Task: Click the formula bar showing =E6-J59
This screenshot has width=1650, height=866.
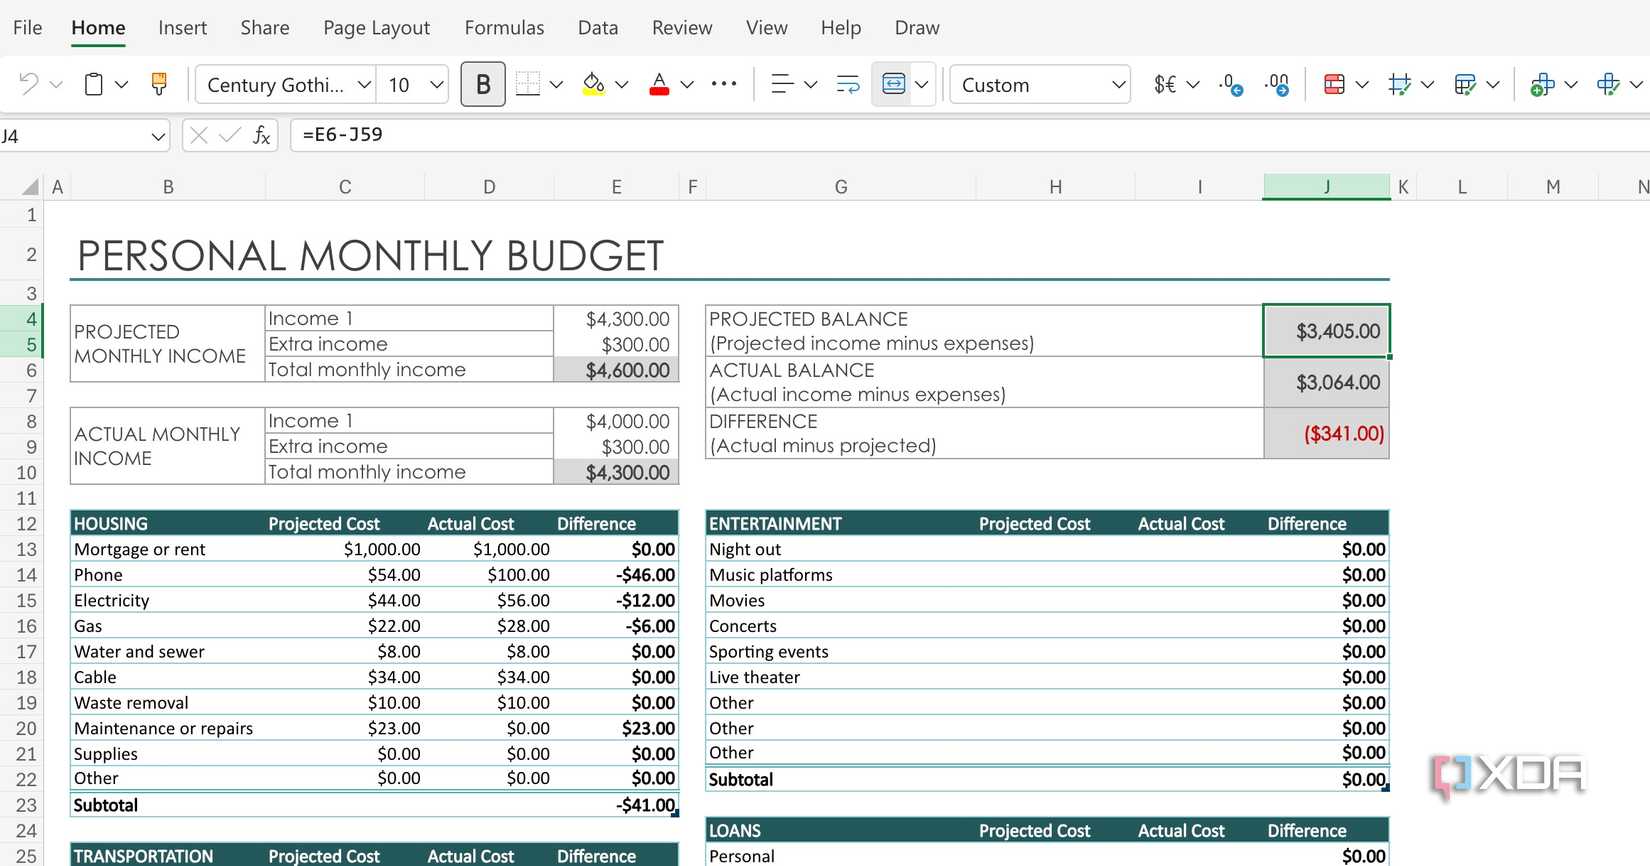Action: coord(900,136)
